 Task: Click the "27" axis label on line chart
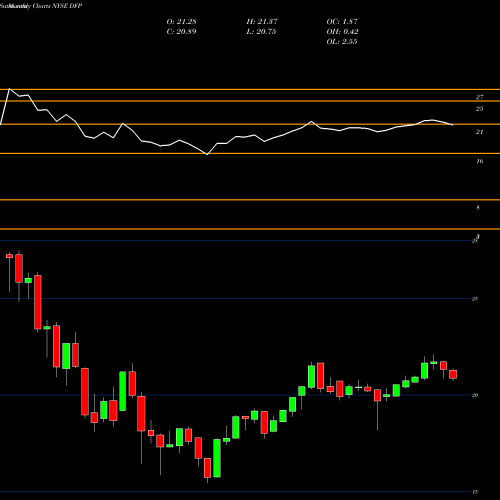pyautogui.click(x=479, y=97)
